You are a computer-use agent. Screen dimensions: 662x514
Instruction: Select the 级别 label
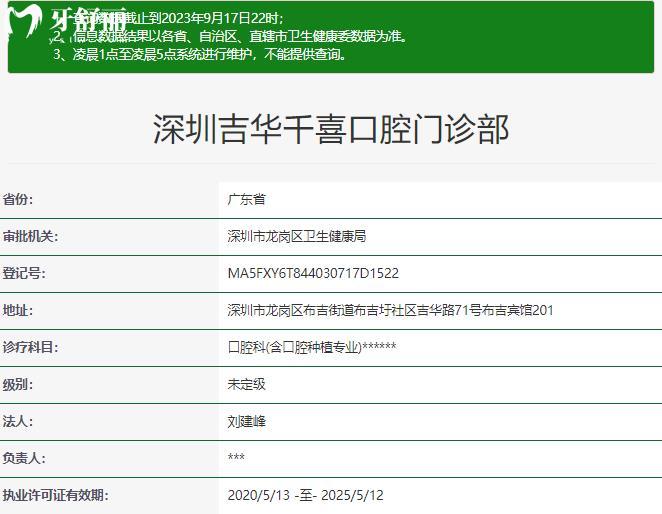point(18,384)
